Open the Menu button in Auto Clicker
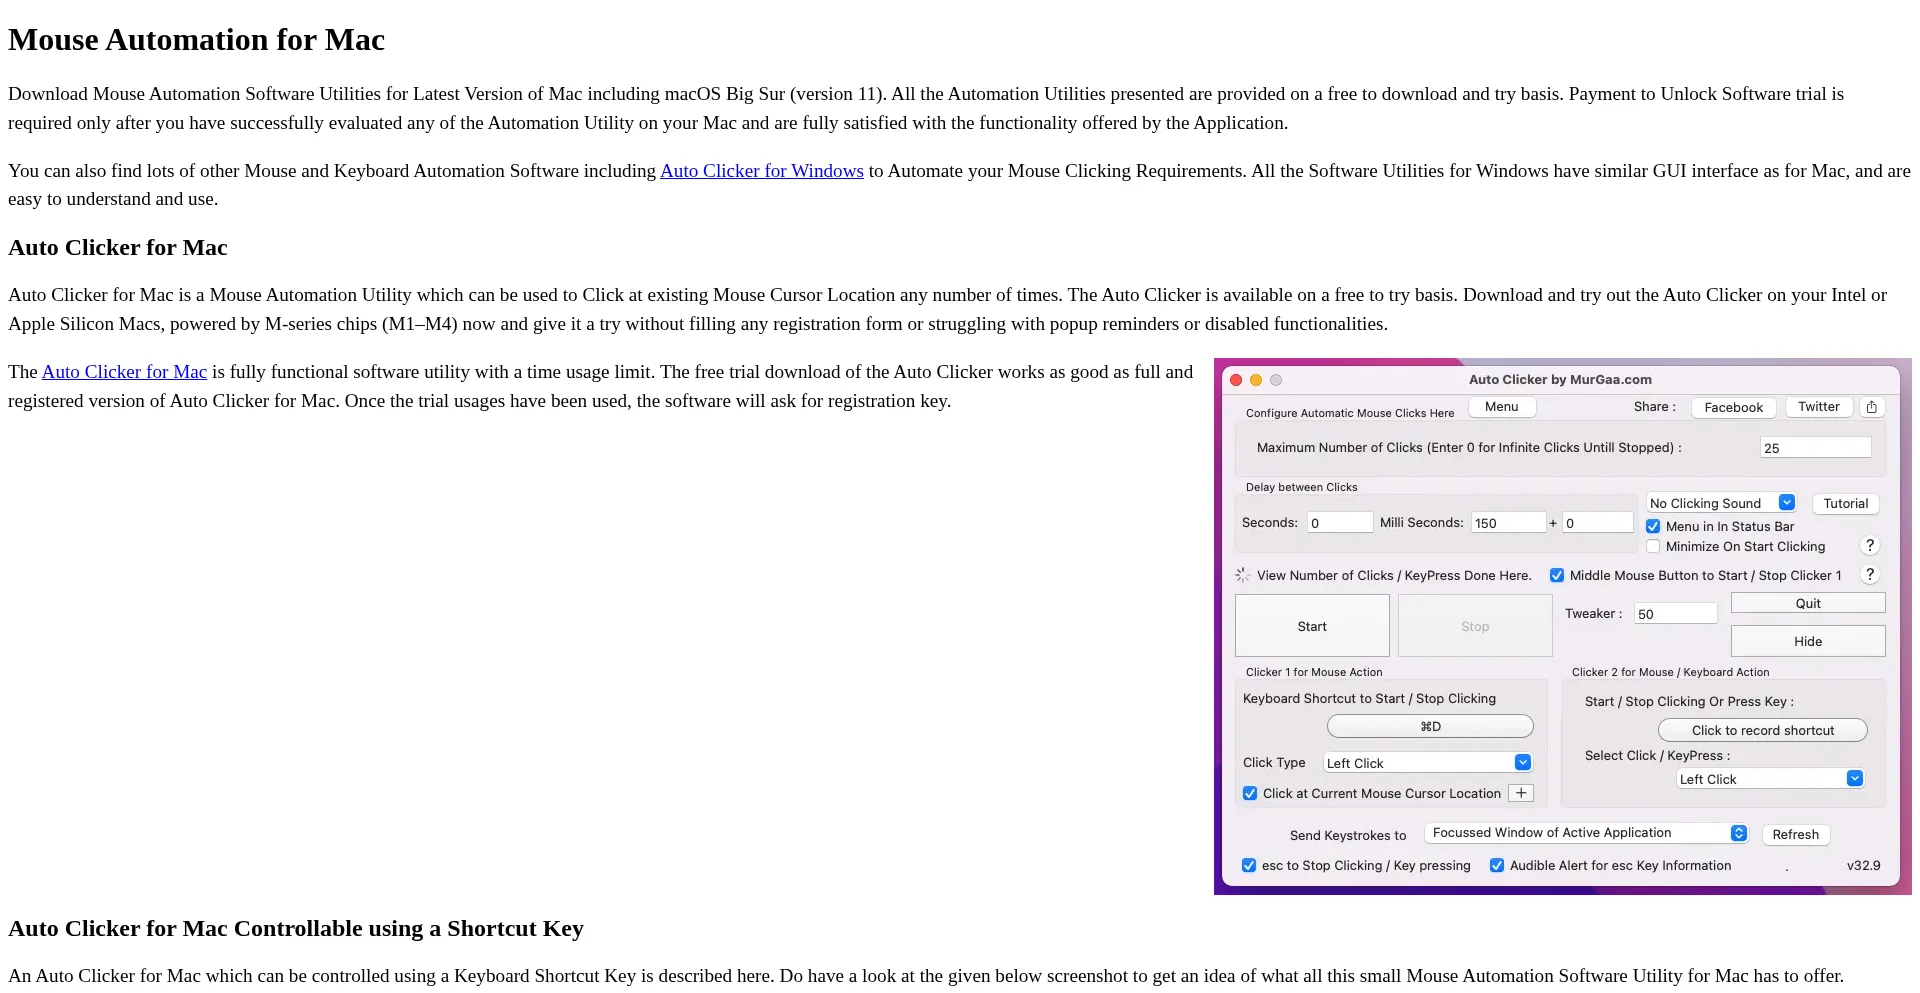The height and width of the screenshot is (993, 1920). (1501, 407)
